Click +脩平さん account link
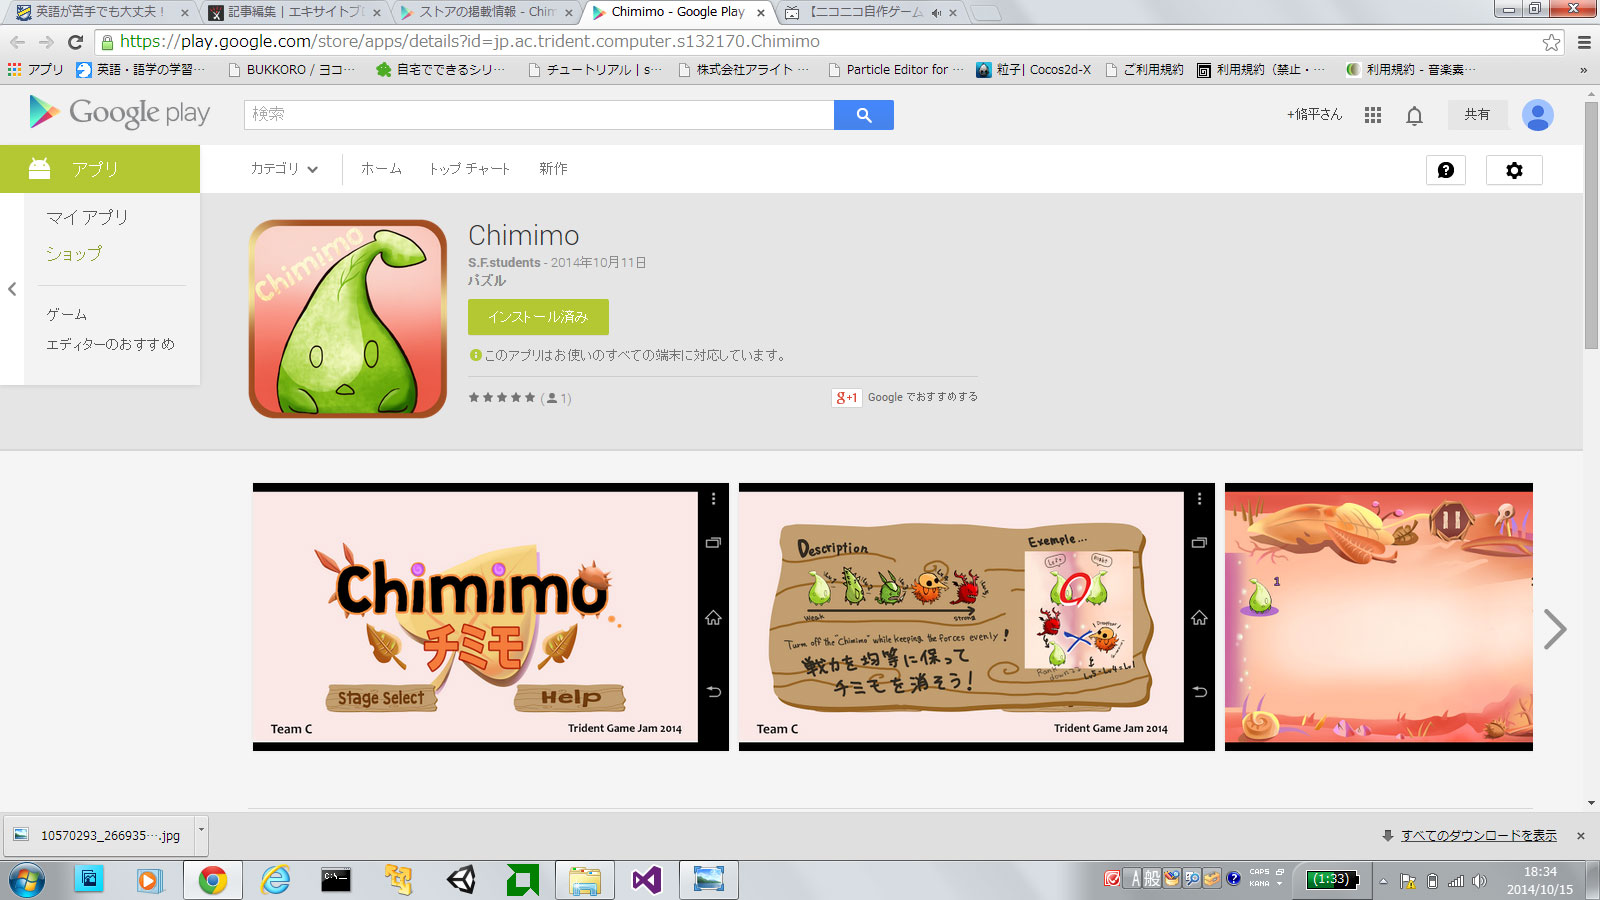The image size is (1600, 900). click(x=1314, y=115)
